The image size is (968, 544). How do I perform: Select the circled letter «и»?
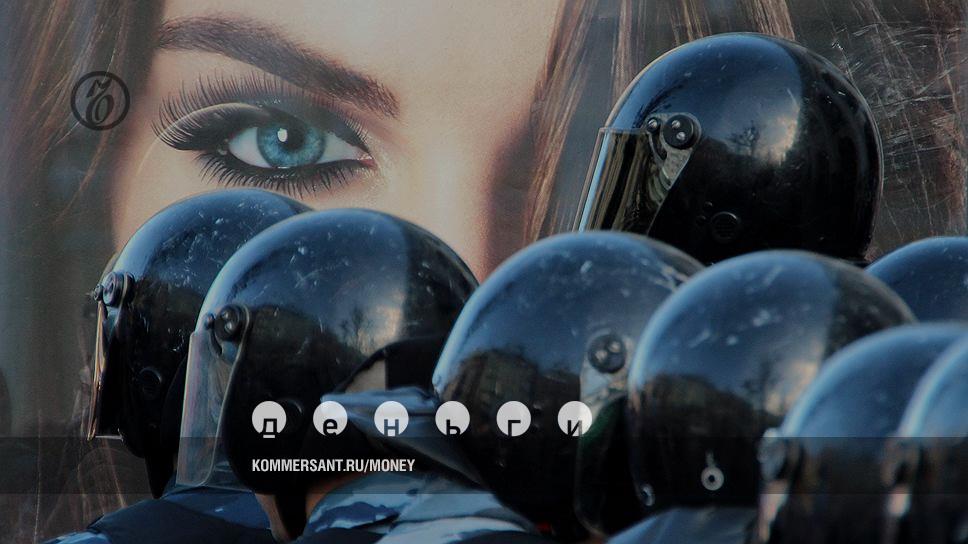click(574, 419)
